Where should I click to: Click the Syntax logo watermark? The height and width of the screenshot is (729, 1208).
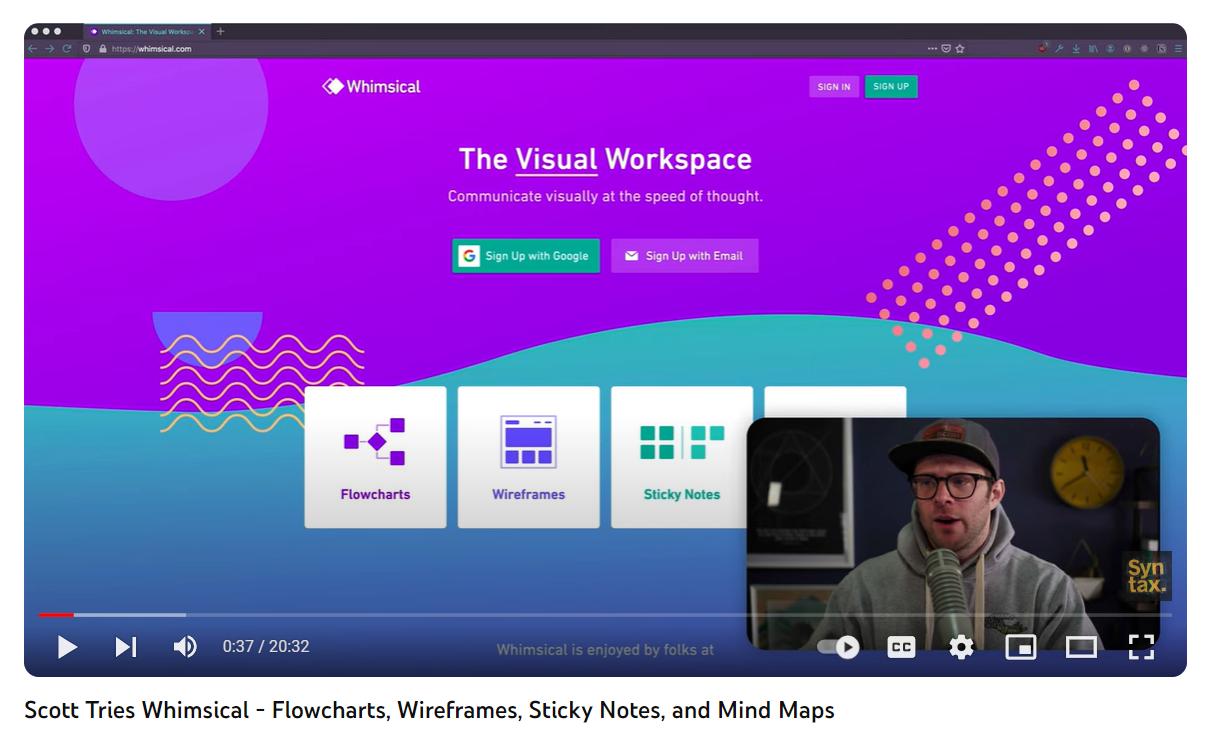(1146, 576)
